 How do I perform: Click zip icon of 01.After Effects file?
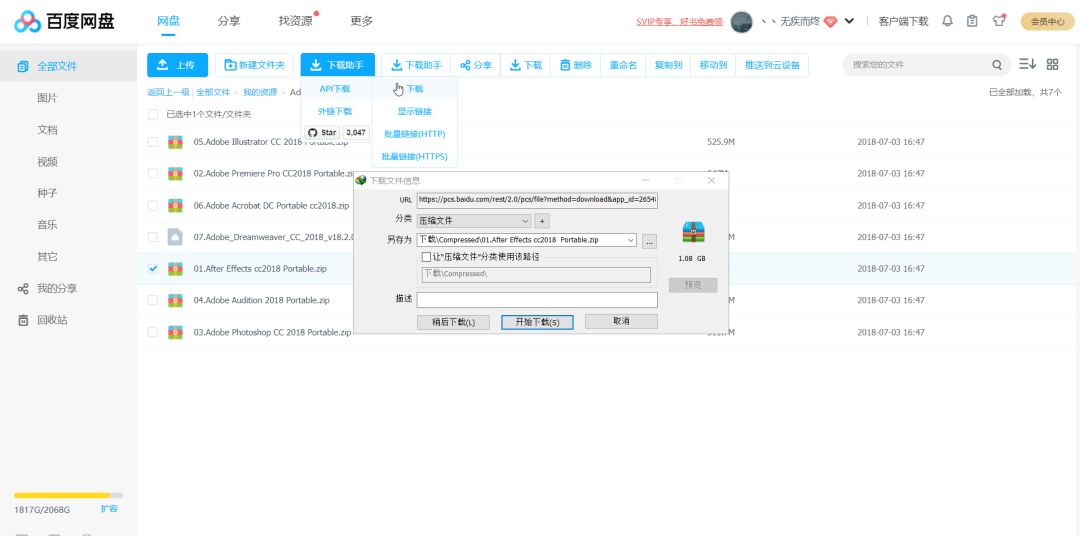(x=175, y=269)
